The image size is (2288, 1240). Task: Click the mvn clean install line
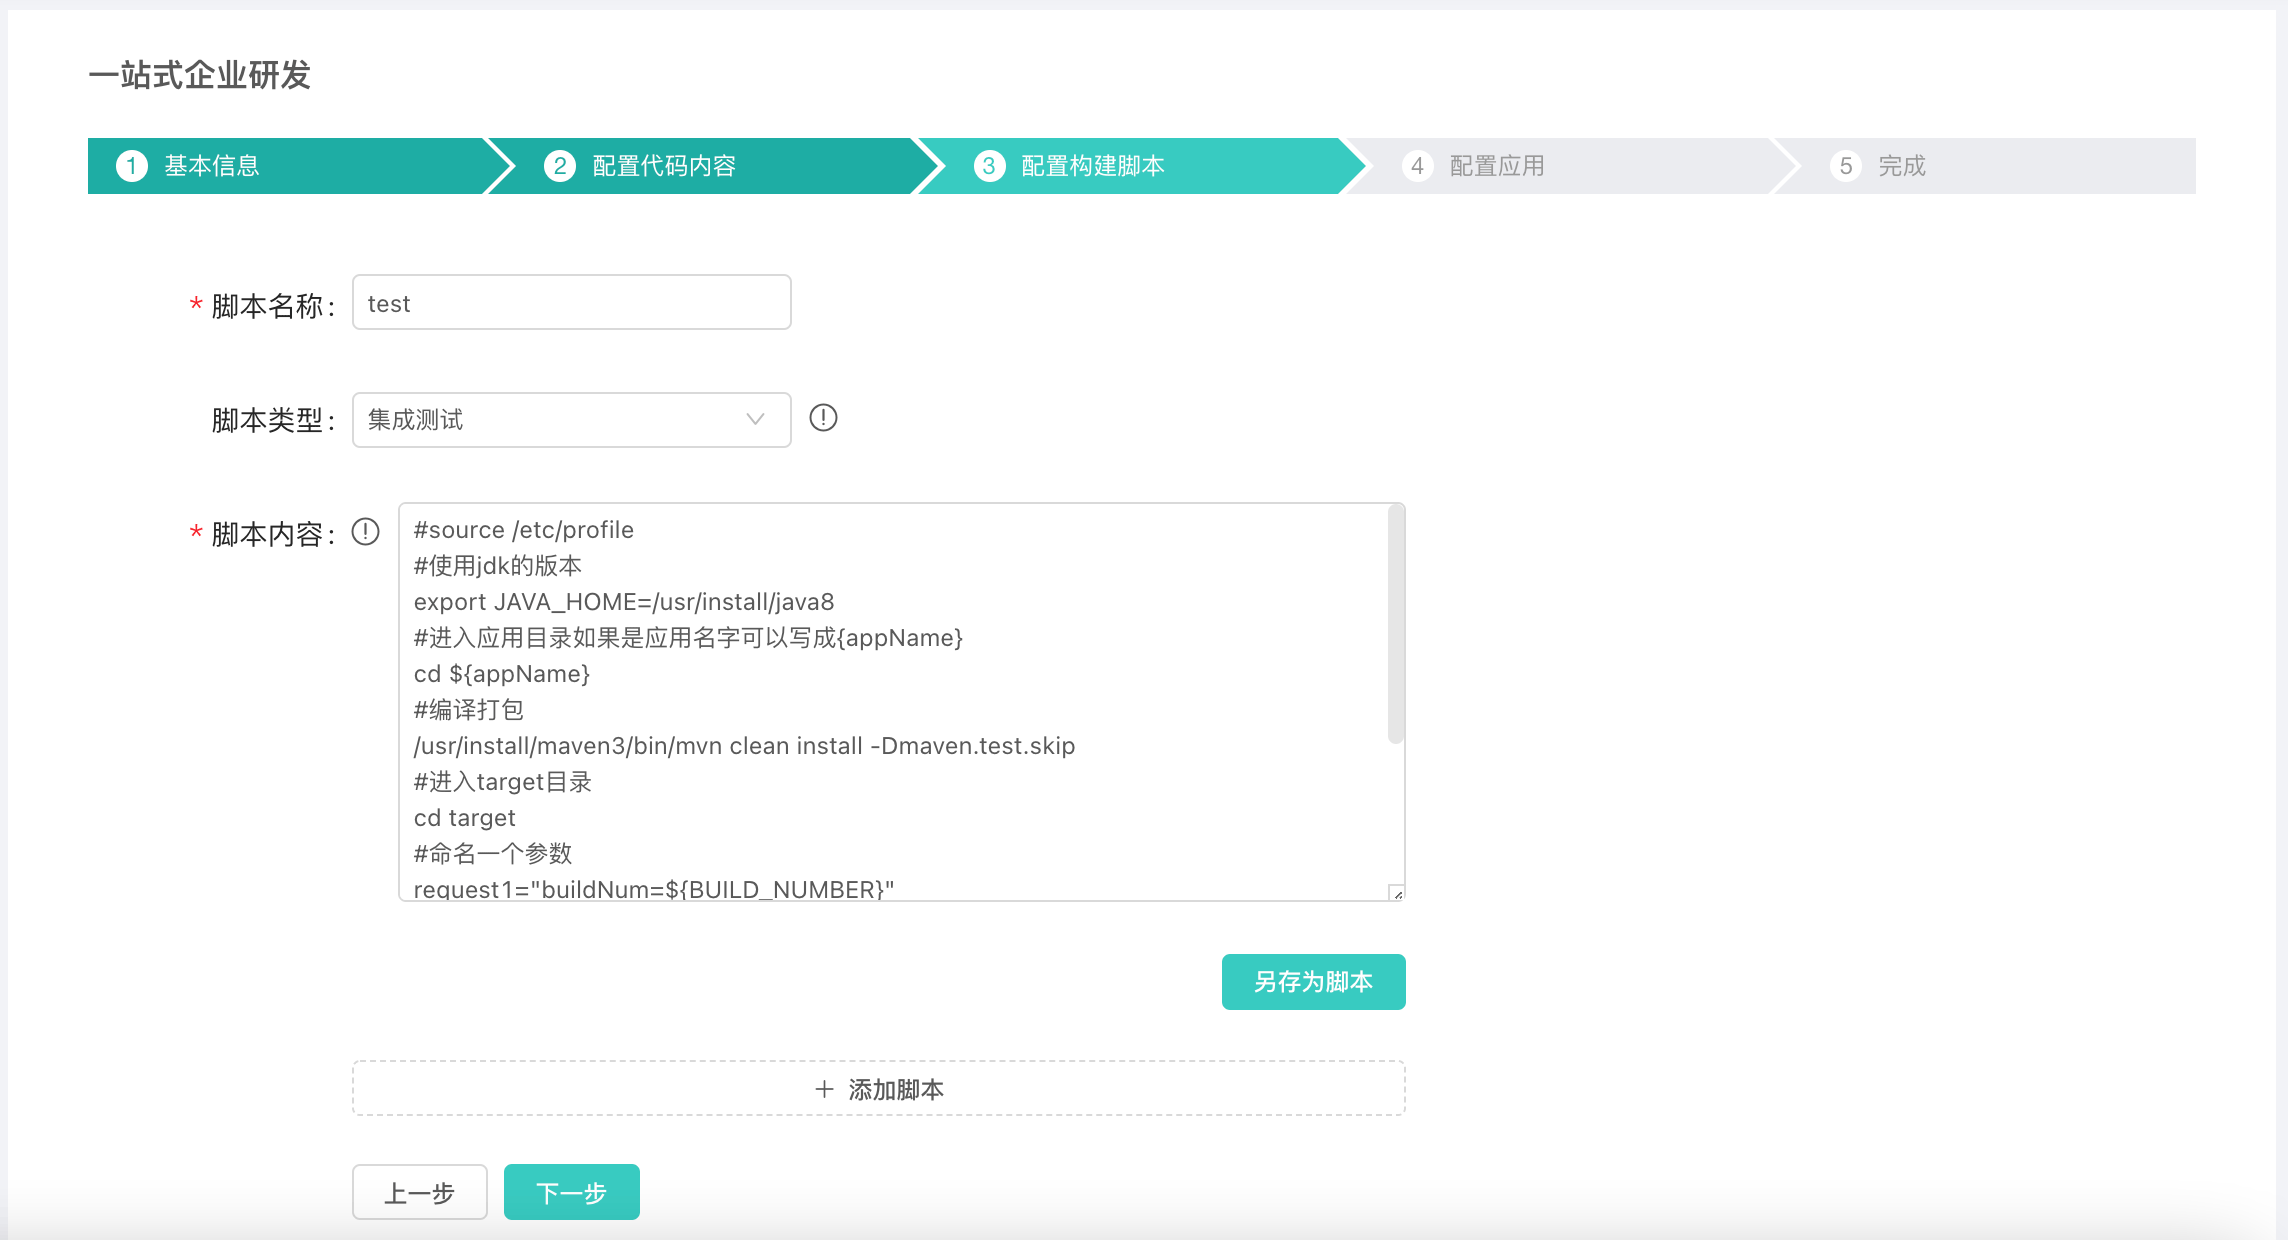coord(744,746)
